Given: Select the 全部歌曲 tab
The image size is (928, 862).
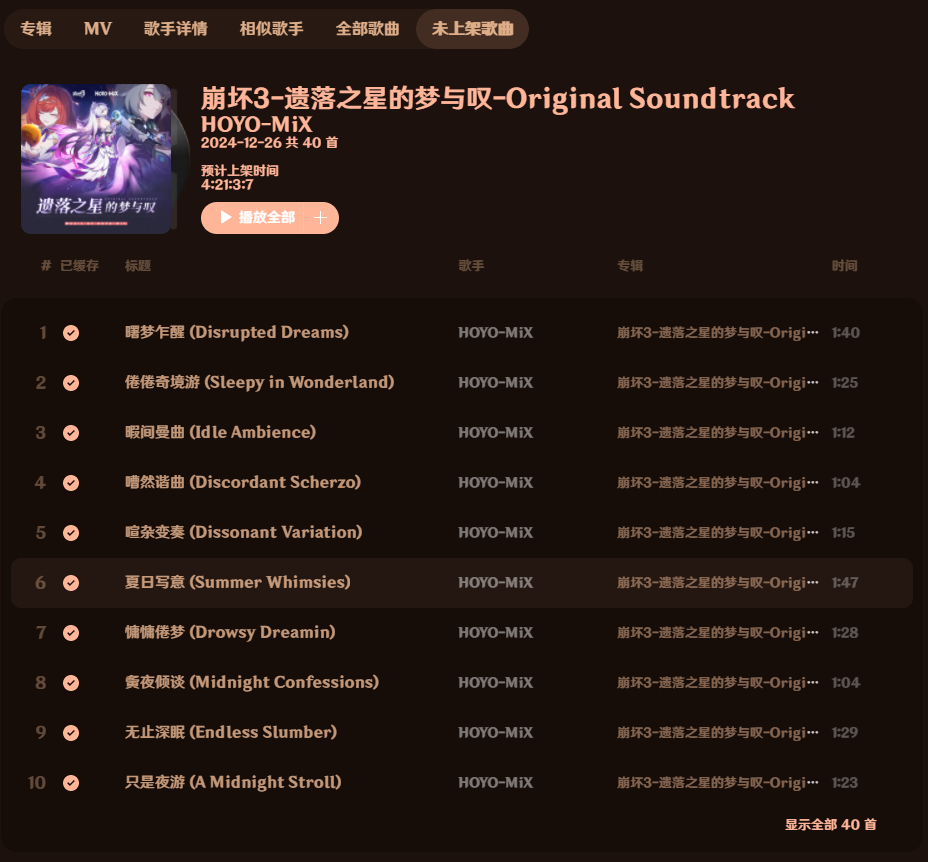Looking at the screenshot, I should coord(368,28).
